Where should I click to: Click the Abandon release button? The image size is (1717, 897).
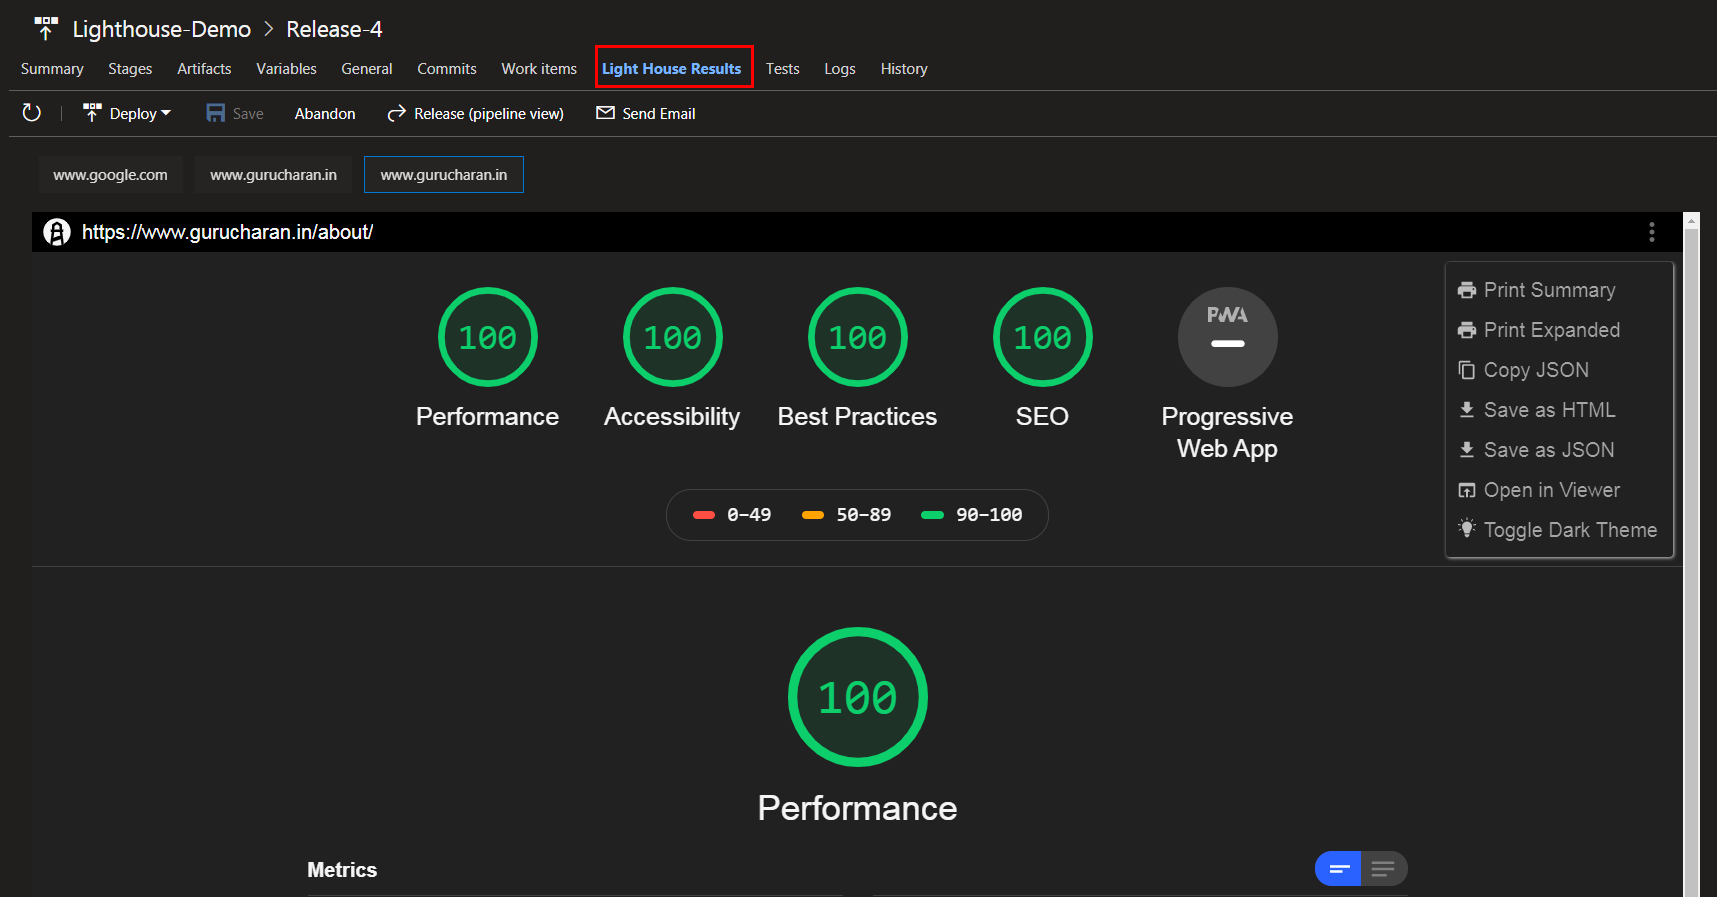pyautogui.click(x=325, y=113)
